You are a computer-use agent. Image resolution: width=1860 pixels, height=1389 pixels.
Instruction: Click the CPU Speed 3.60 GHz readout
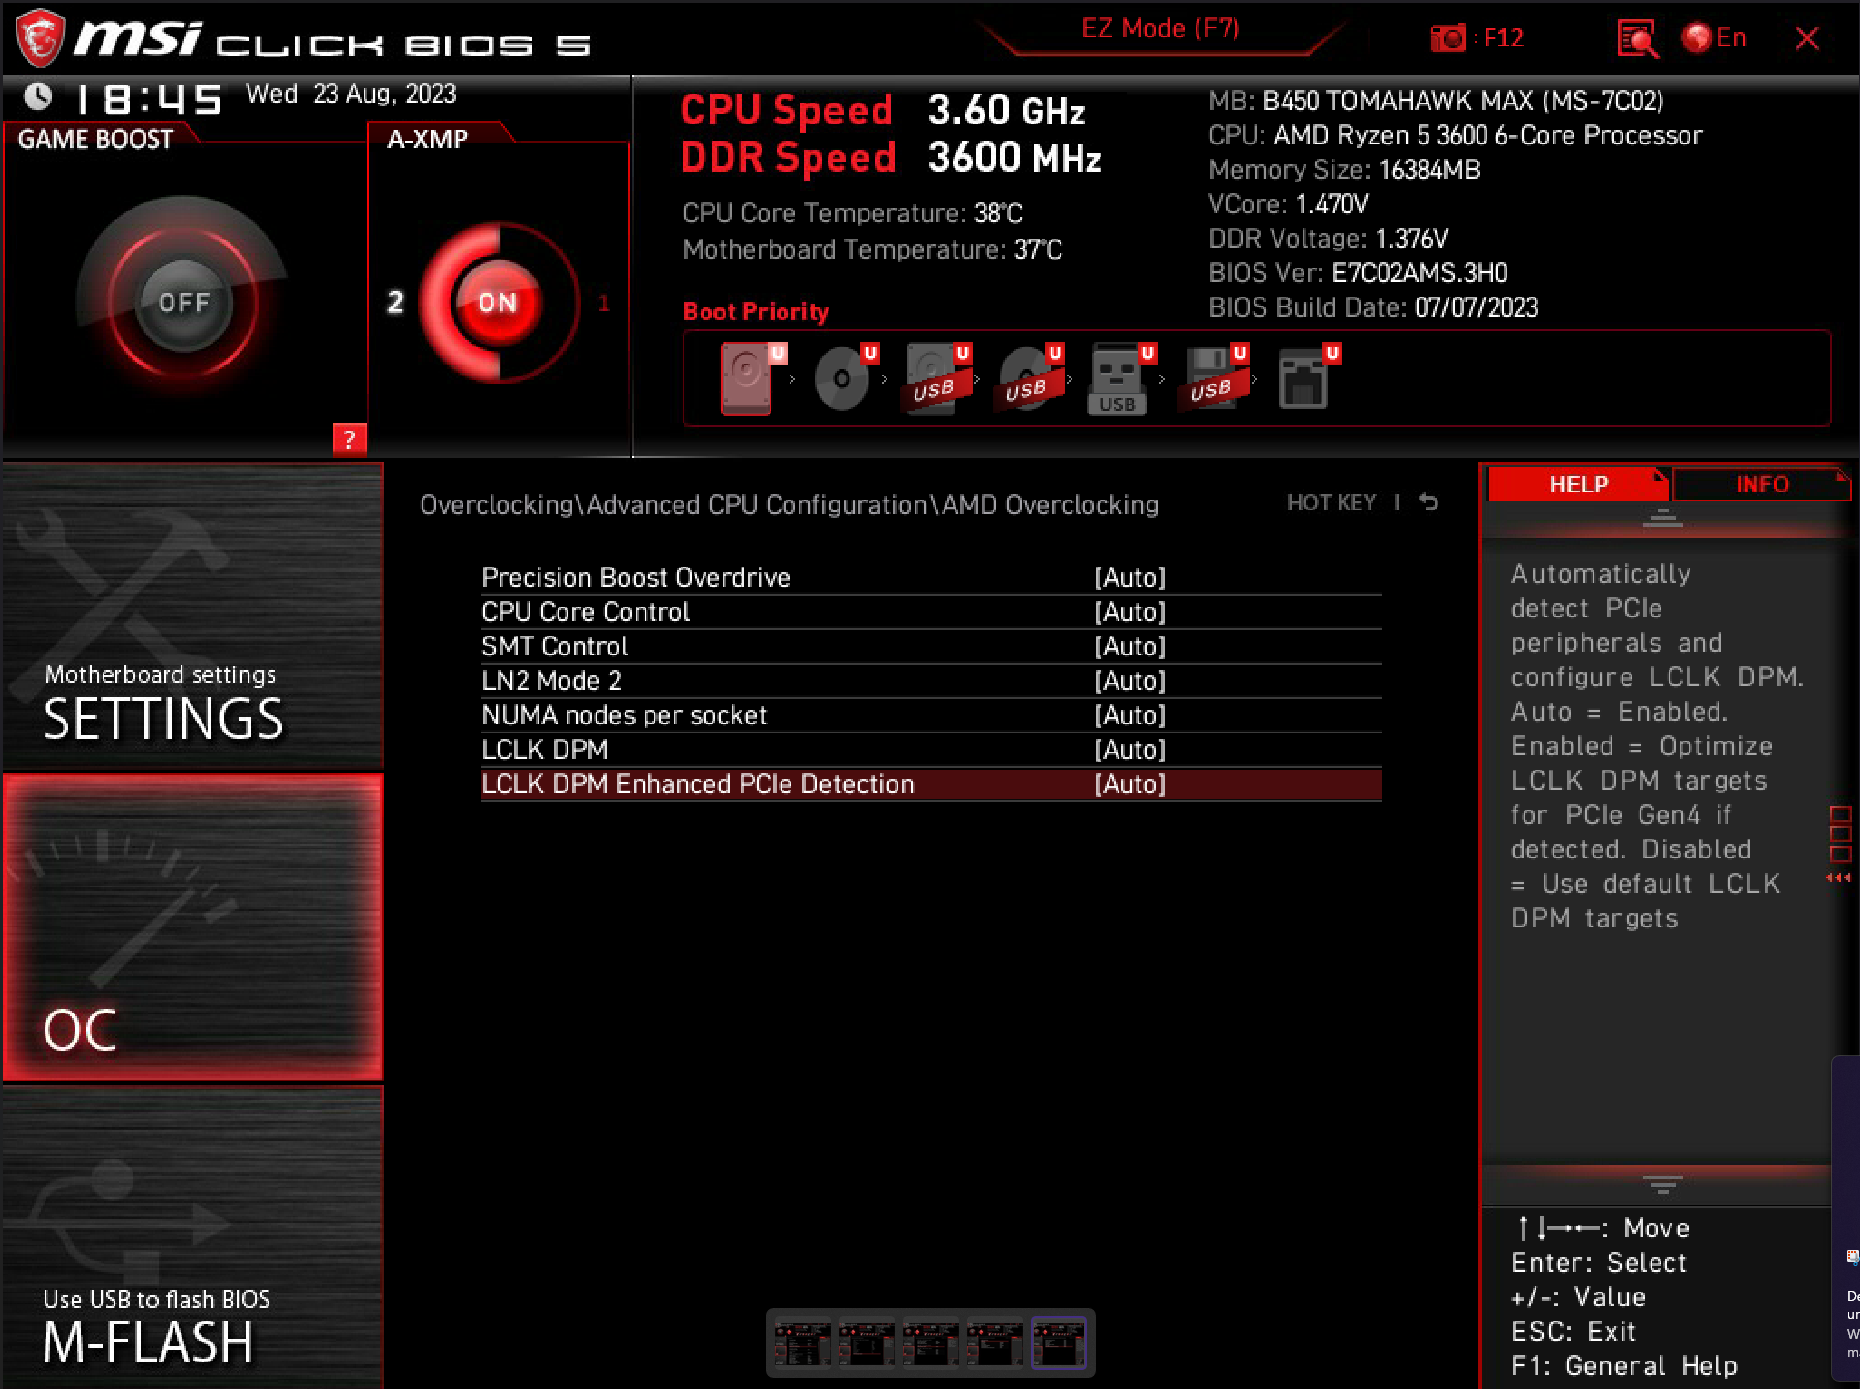point(883,110)
